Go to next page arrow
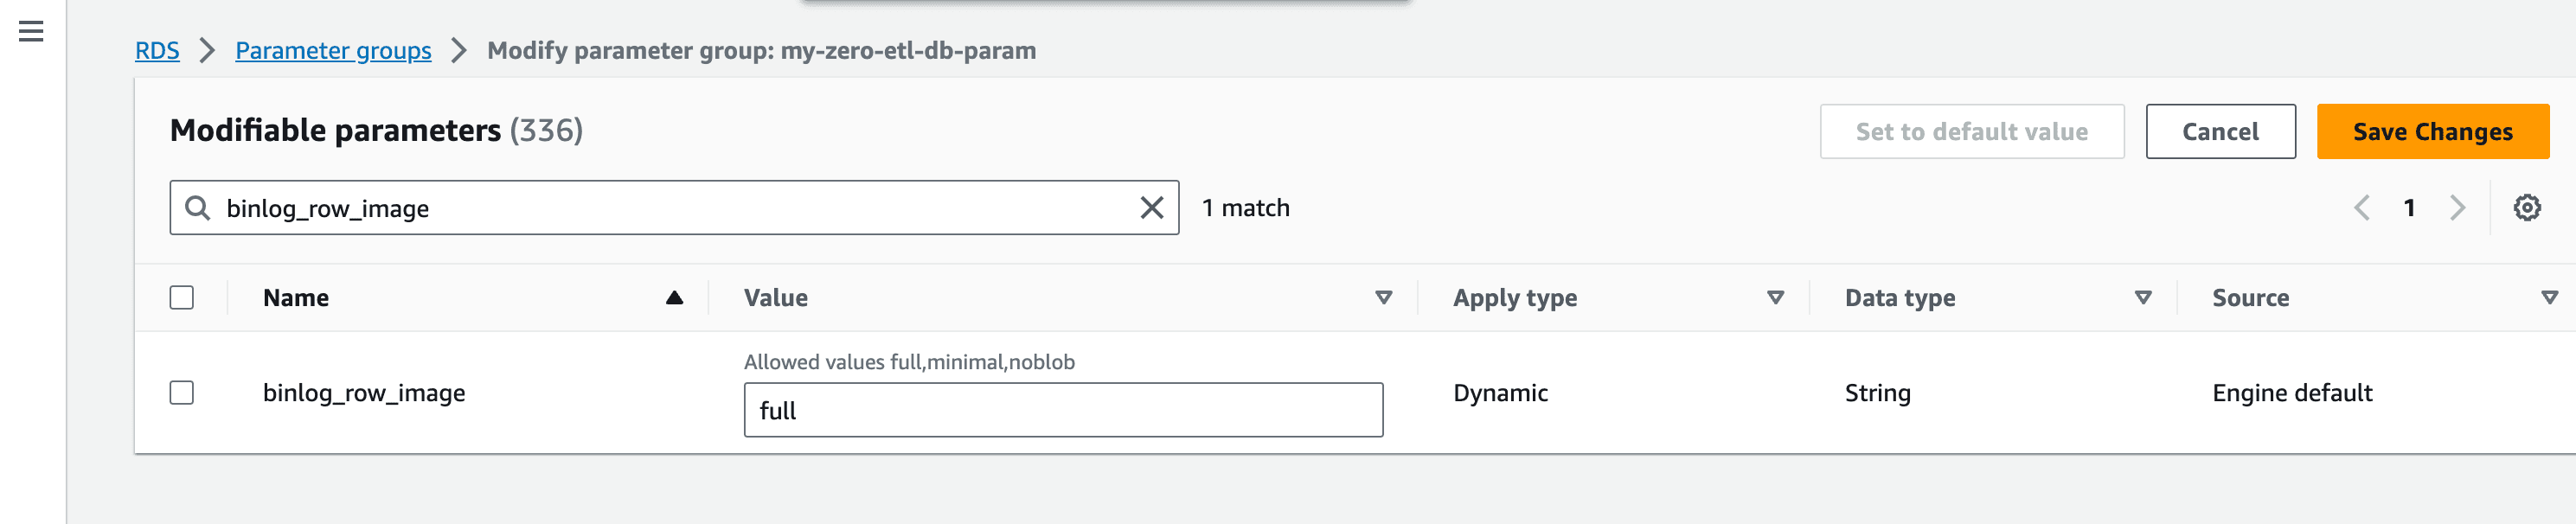2576x524 pixels. pos(2457,208)
